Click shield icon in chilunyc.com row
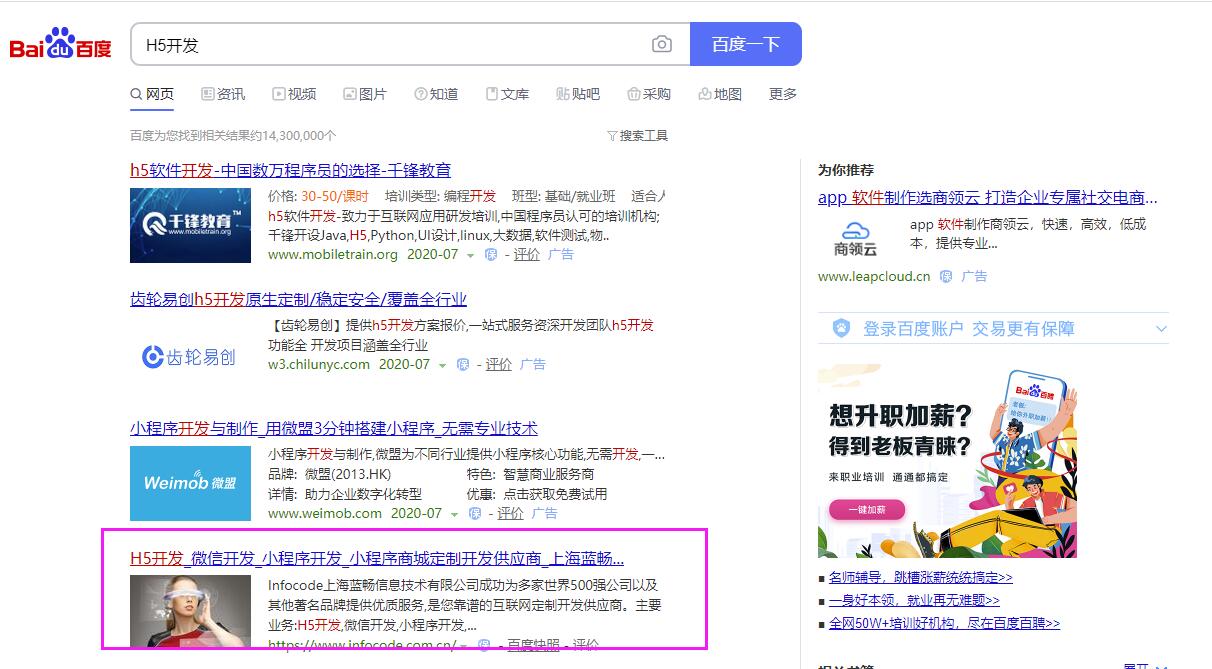 click(x=463, y=365)
